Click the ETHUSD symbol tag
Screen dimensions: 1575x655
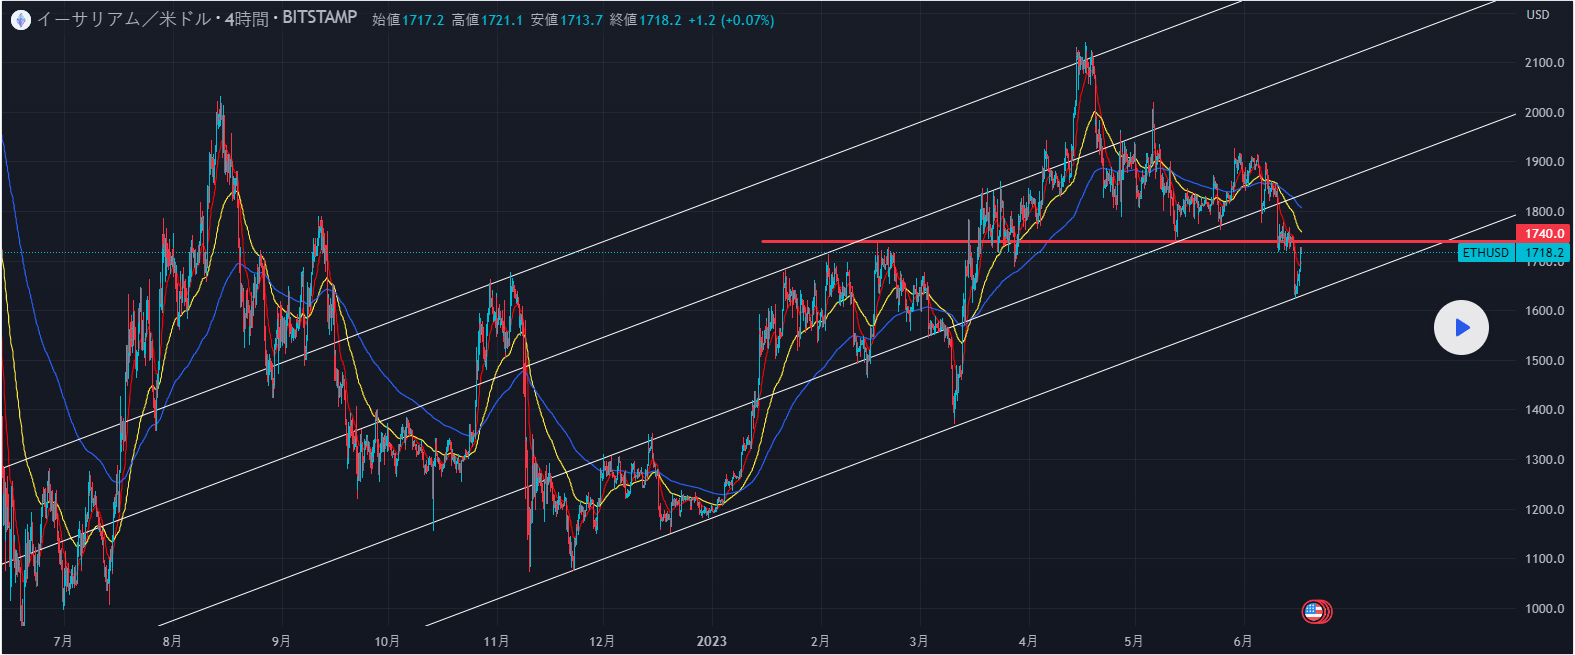(1485, 253)
